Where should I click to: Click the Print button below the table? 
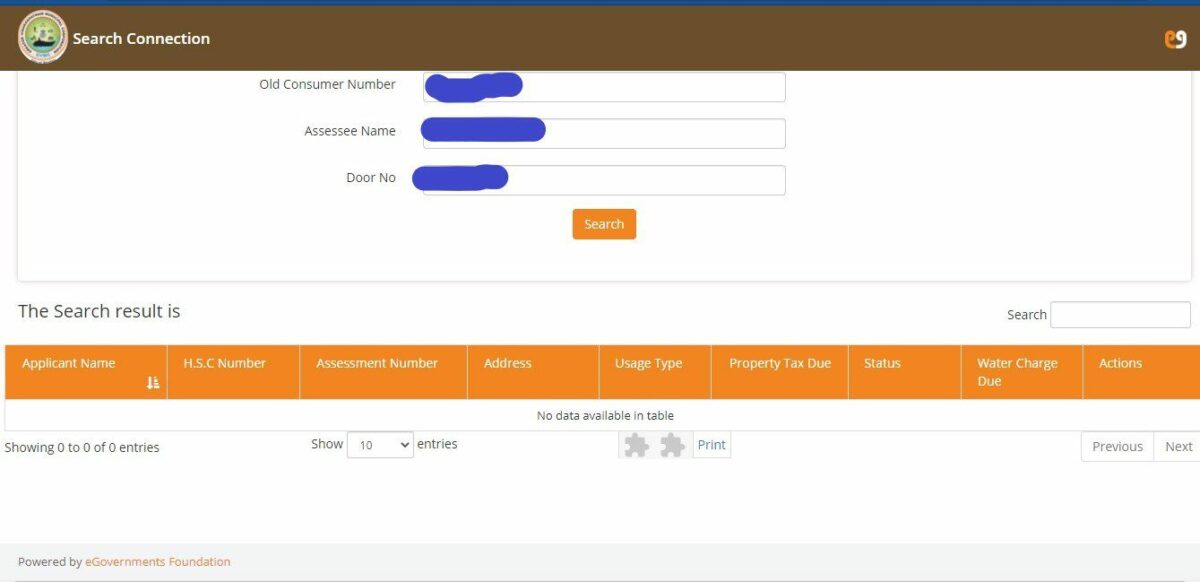711,445
